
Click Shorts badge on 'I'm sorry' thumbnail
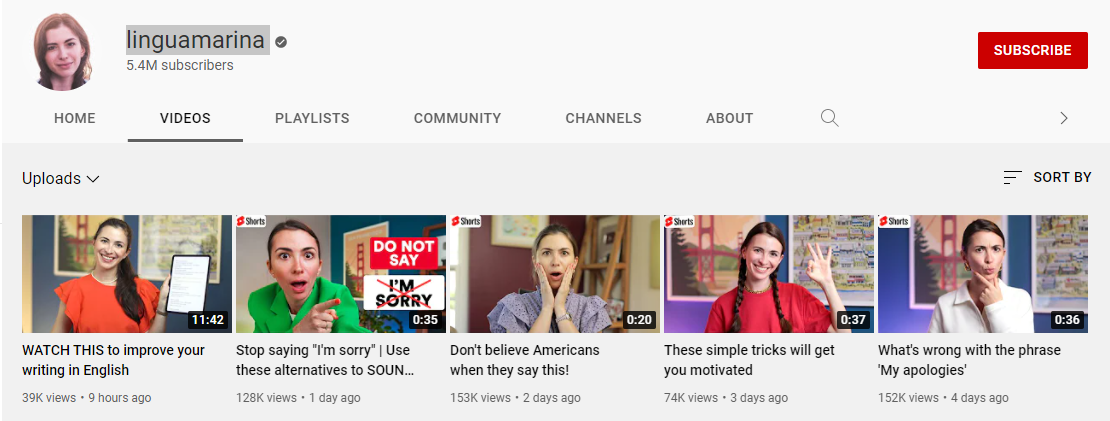click(x=251, y=221)
